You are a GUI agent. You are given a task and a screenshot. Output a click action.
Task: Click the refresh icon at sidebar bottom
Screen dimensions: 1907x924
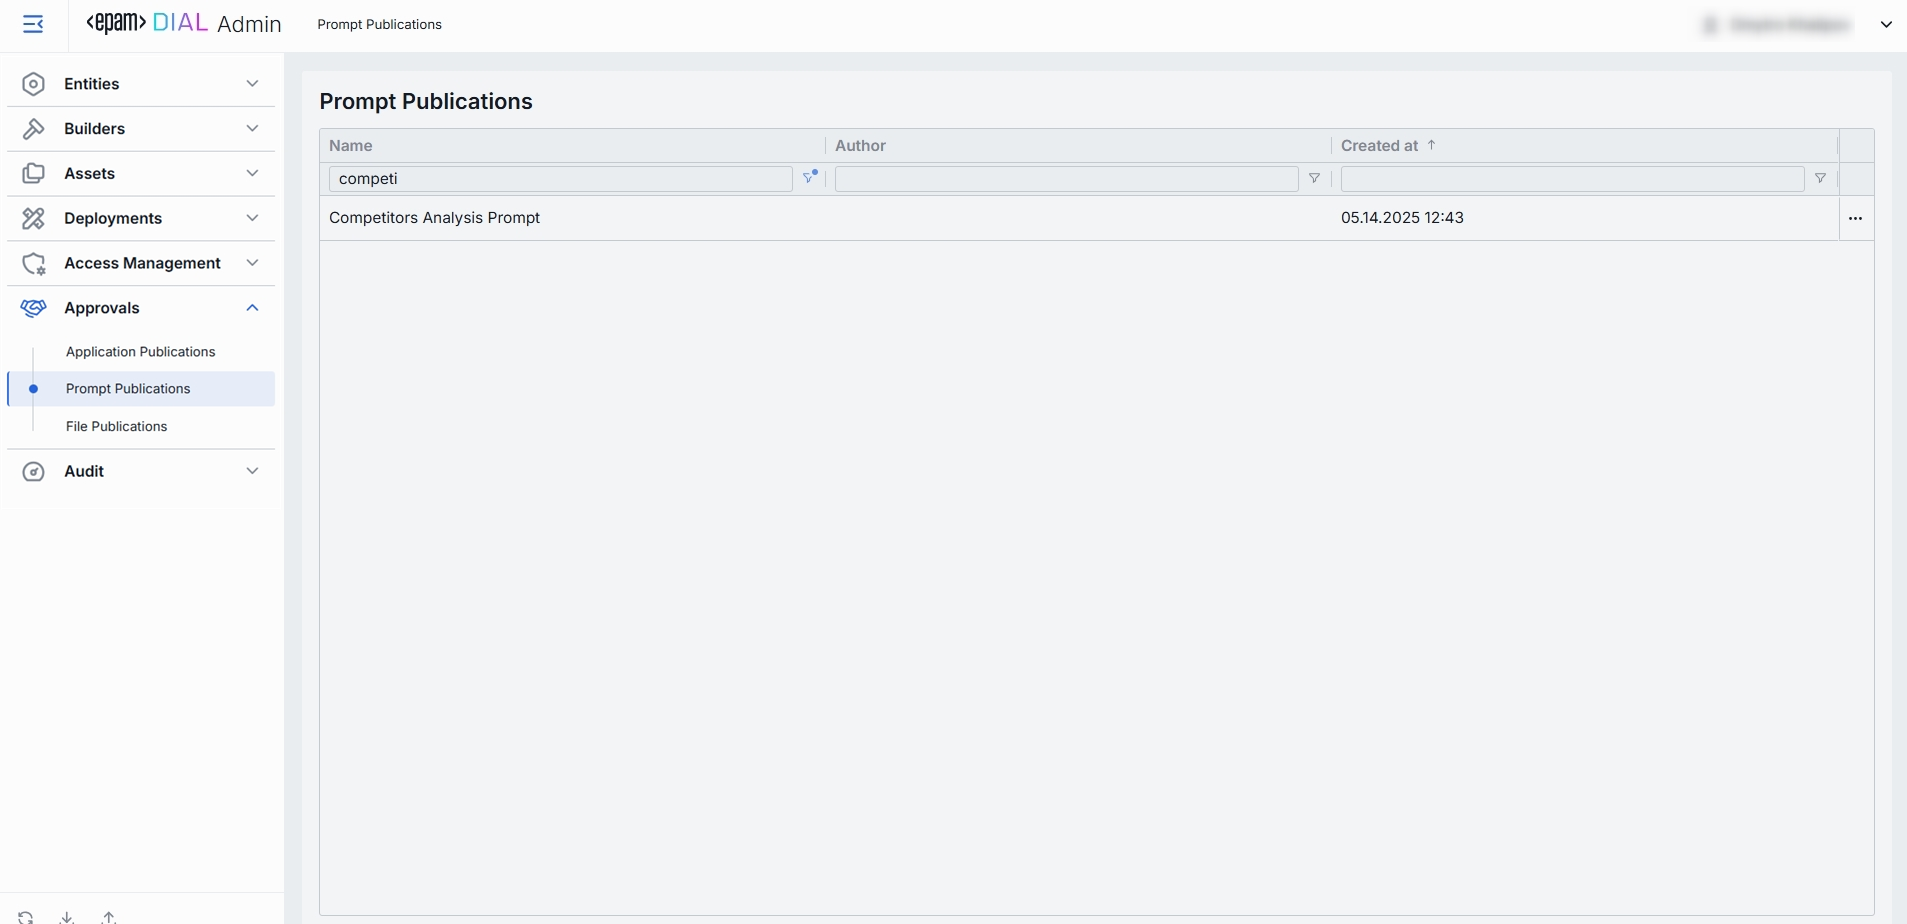click(x=26, y=916)
